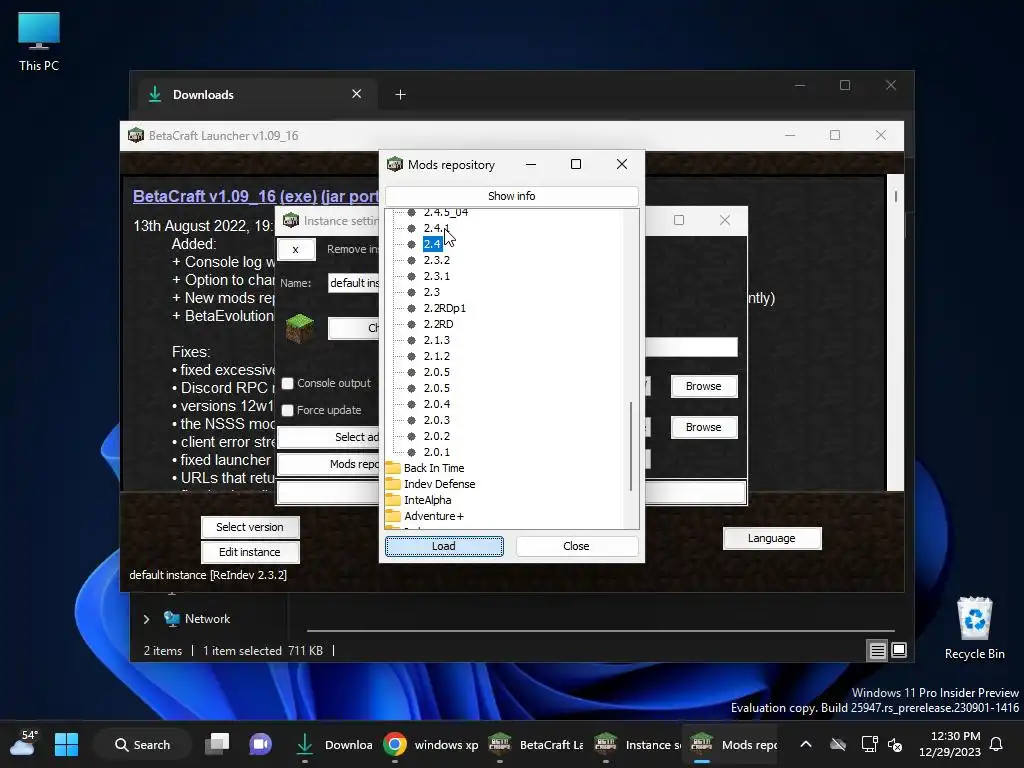Image resolution: width=1024 pixels, height=768 pixels.
Task: Select version 2.3.1 in list
Action: coord(437,276)
